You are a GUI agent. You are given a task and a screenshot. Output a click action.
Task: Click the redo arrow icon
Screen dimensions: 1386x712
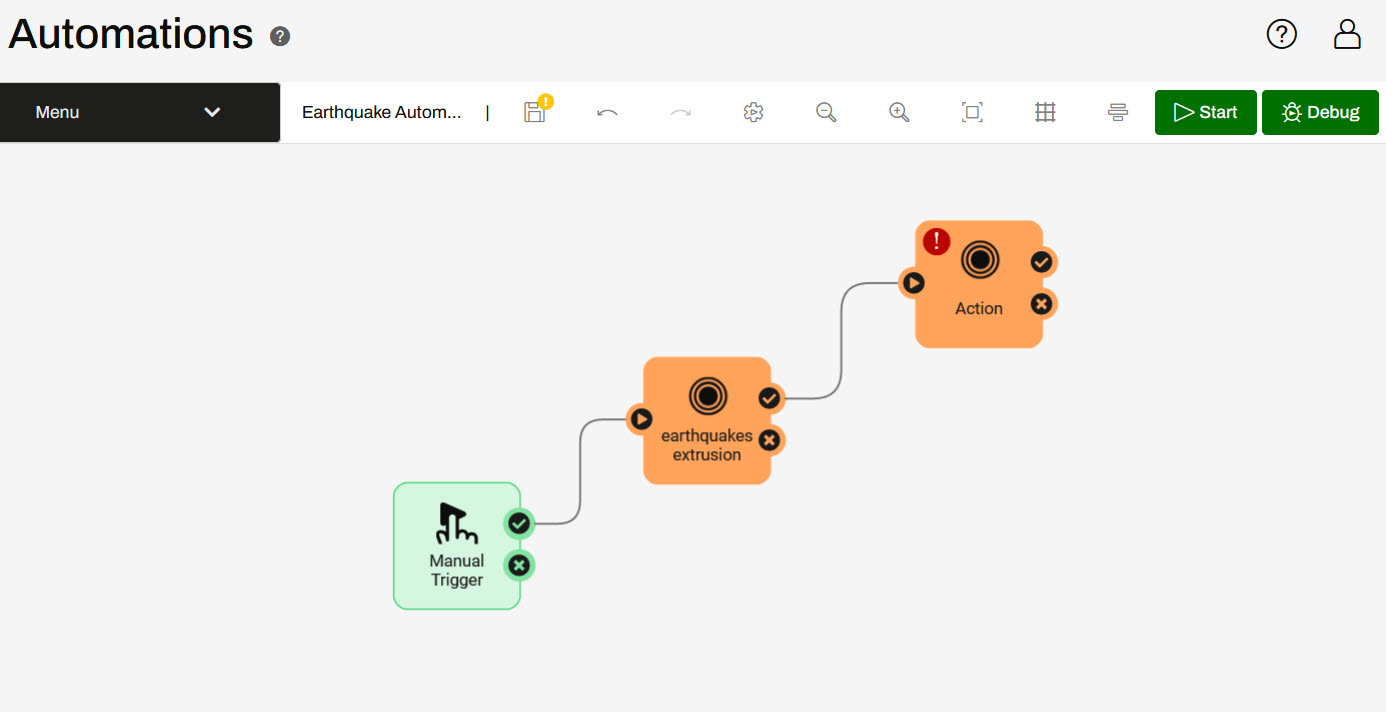[680, 112]
